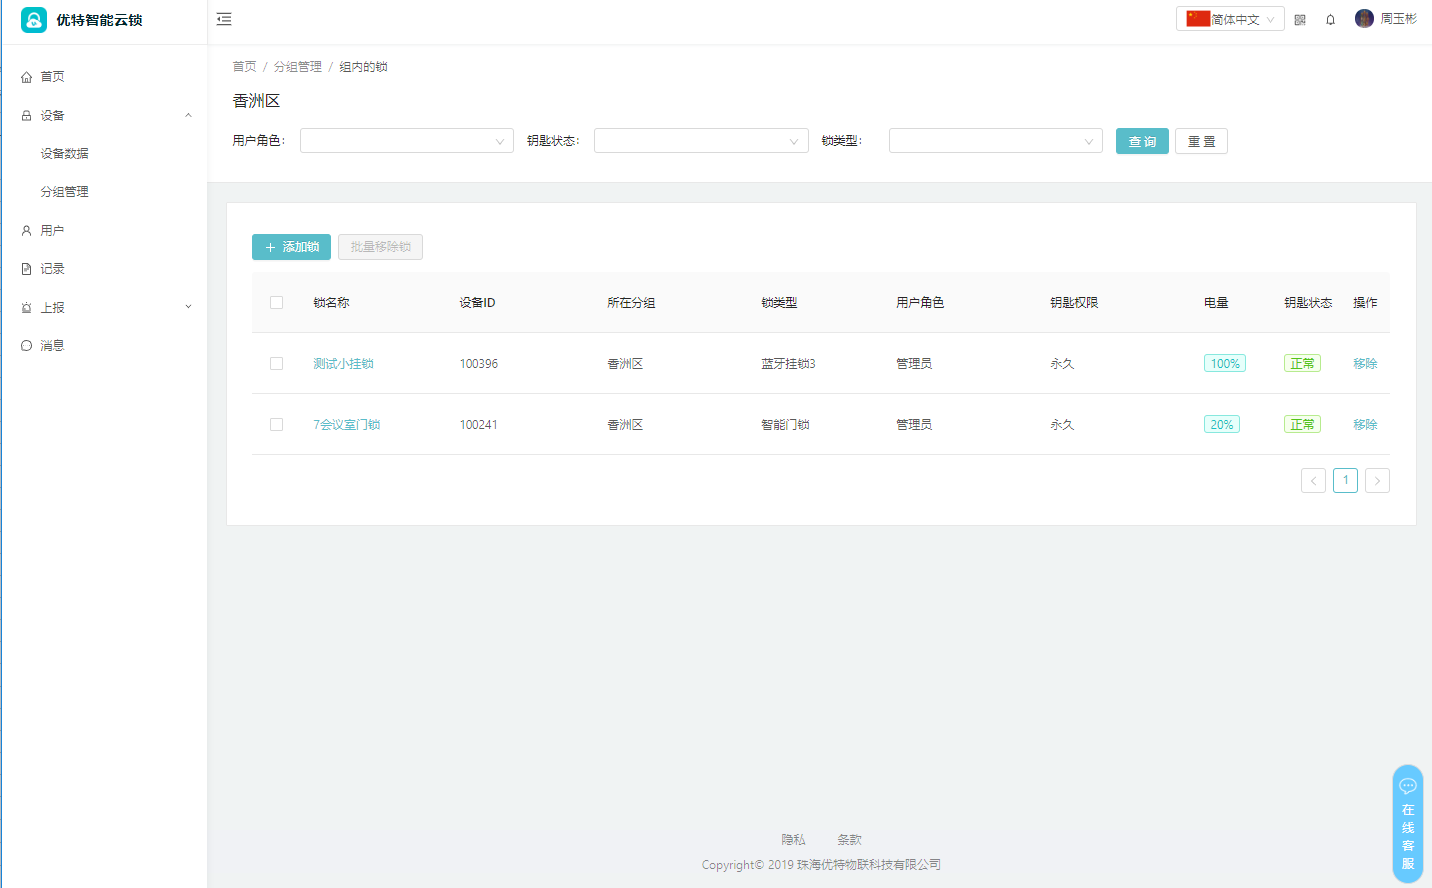Click the 优特智能云锁 logo icon
The height and width of the screenshot is (888, 1432).
pos(34,20)
